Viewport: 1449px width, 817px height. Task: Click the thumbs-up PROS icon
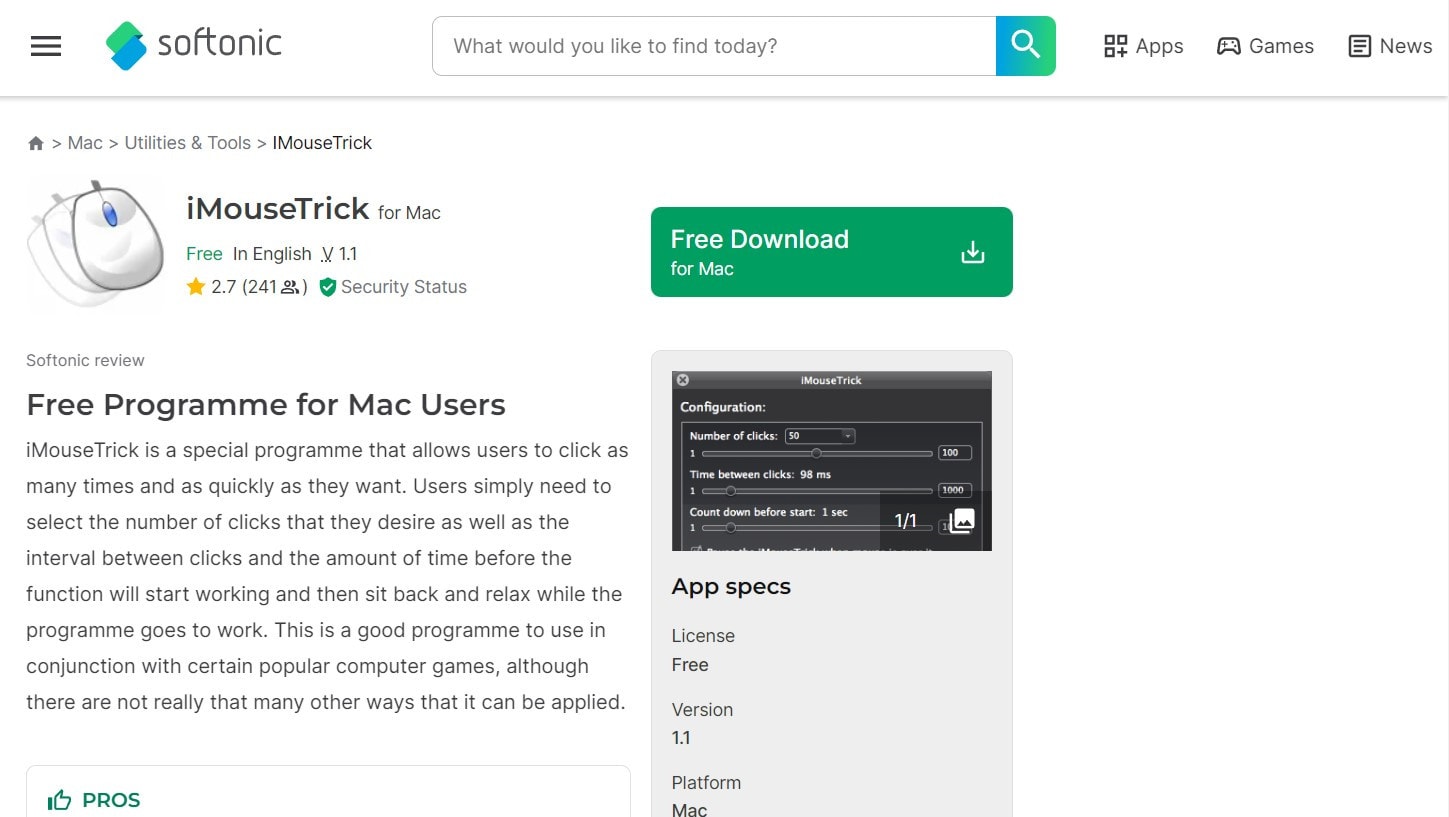(x=60, y=800)
